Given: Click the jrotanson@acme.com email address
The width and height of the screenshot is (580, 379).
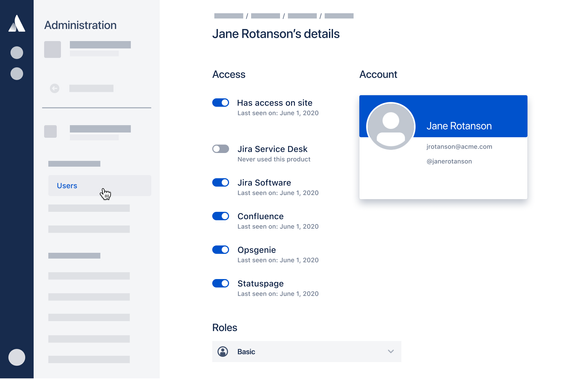Looking at the screenshot, I should [x=459, y=146].
